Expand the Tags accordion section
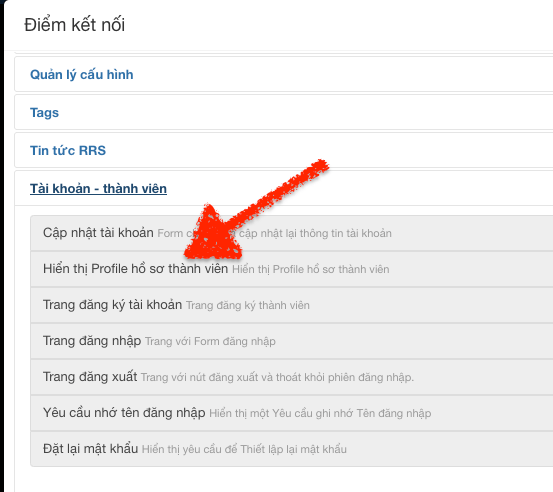Viewport: 553px width, 492px height. pos(44,113)
